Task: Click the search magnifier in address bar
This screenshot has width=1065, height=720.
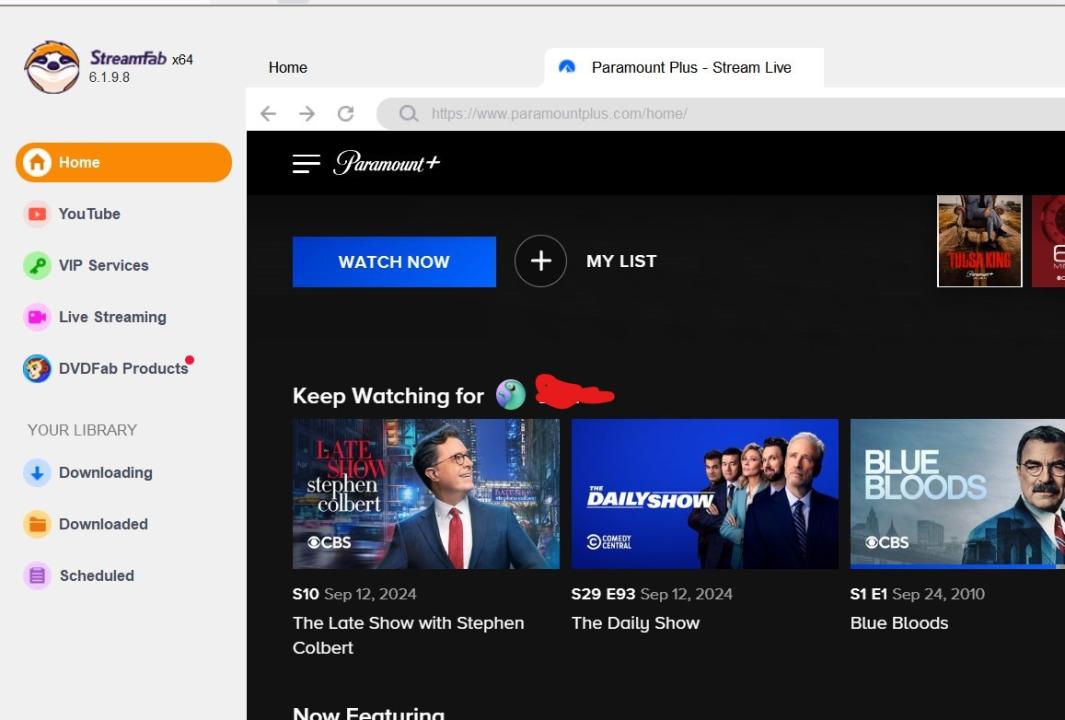Action: pos(408,113)
